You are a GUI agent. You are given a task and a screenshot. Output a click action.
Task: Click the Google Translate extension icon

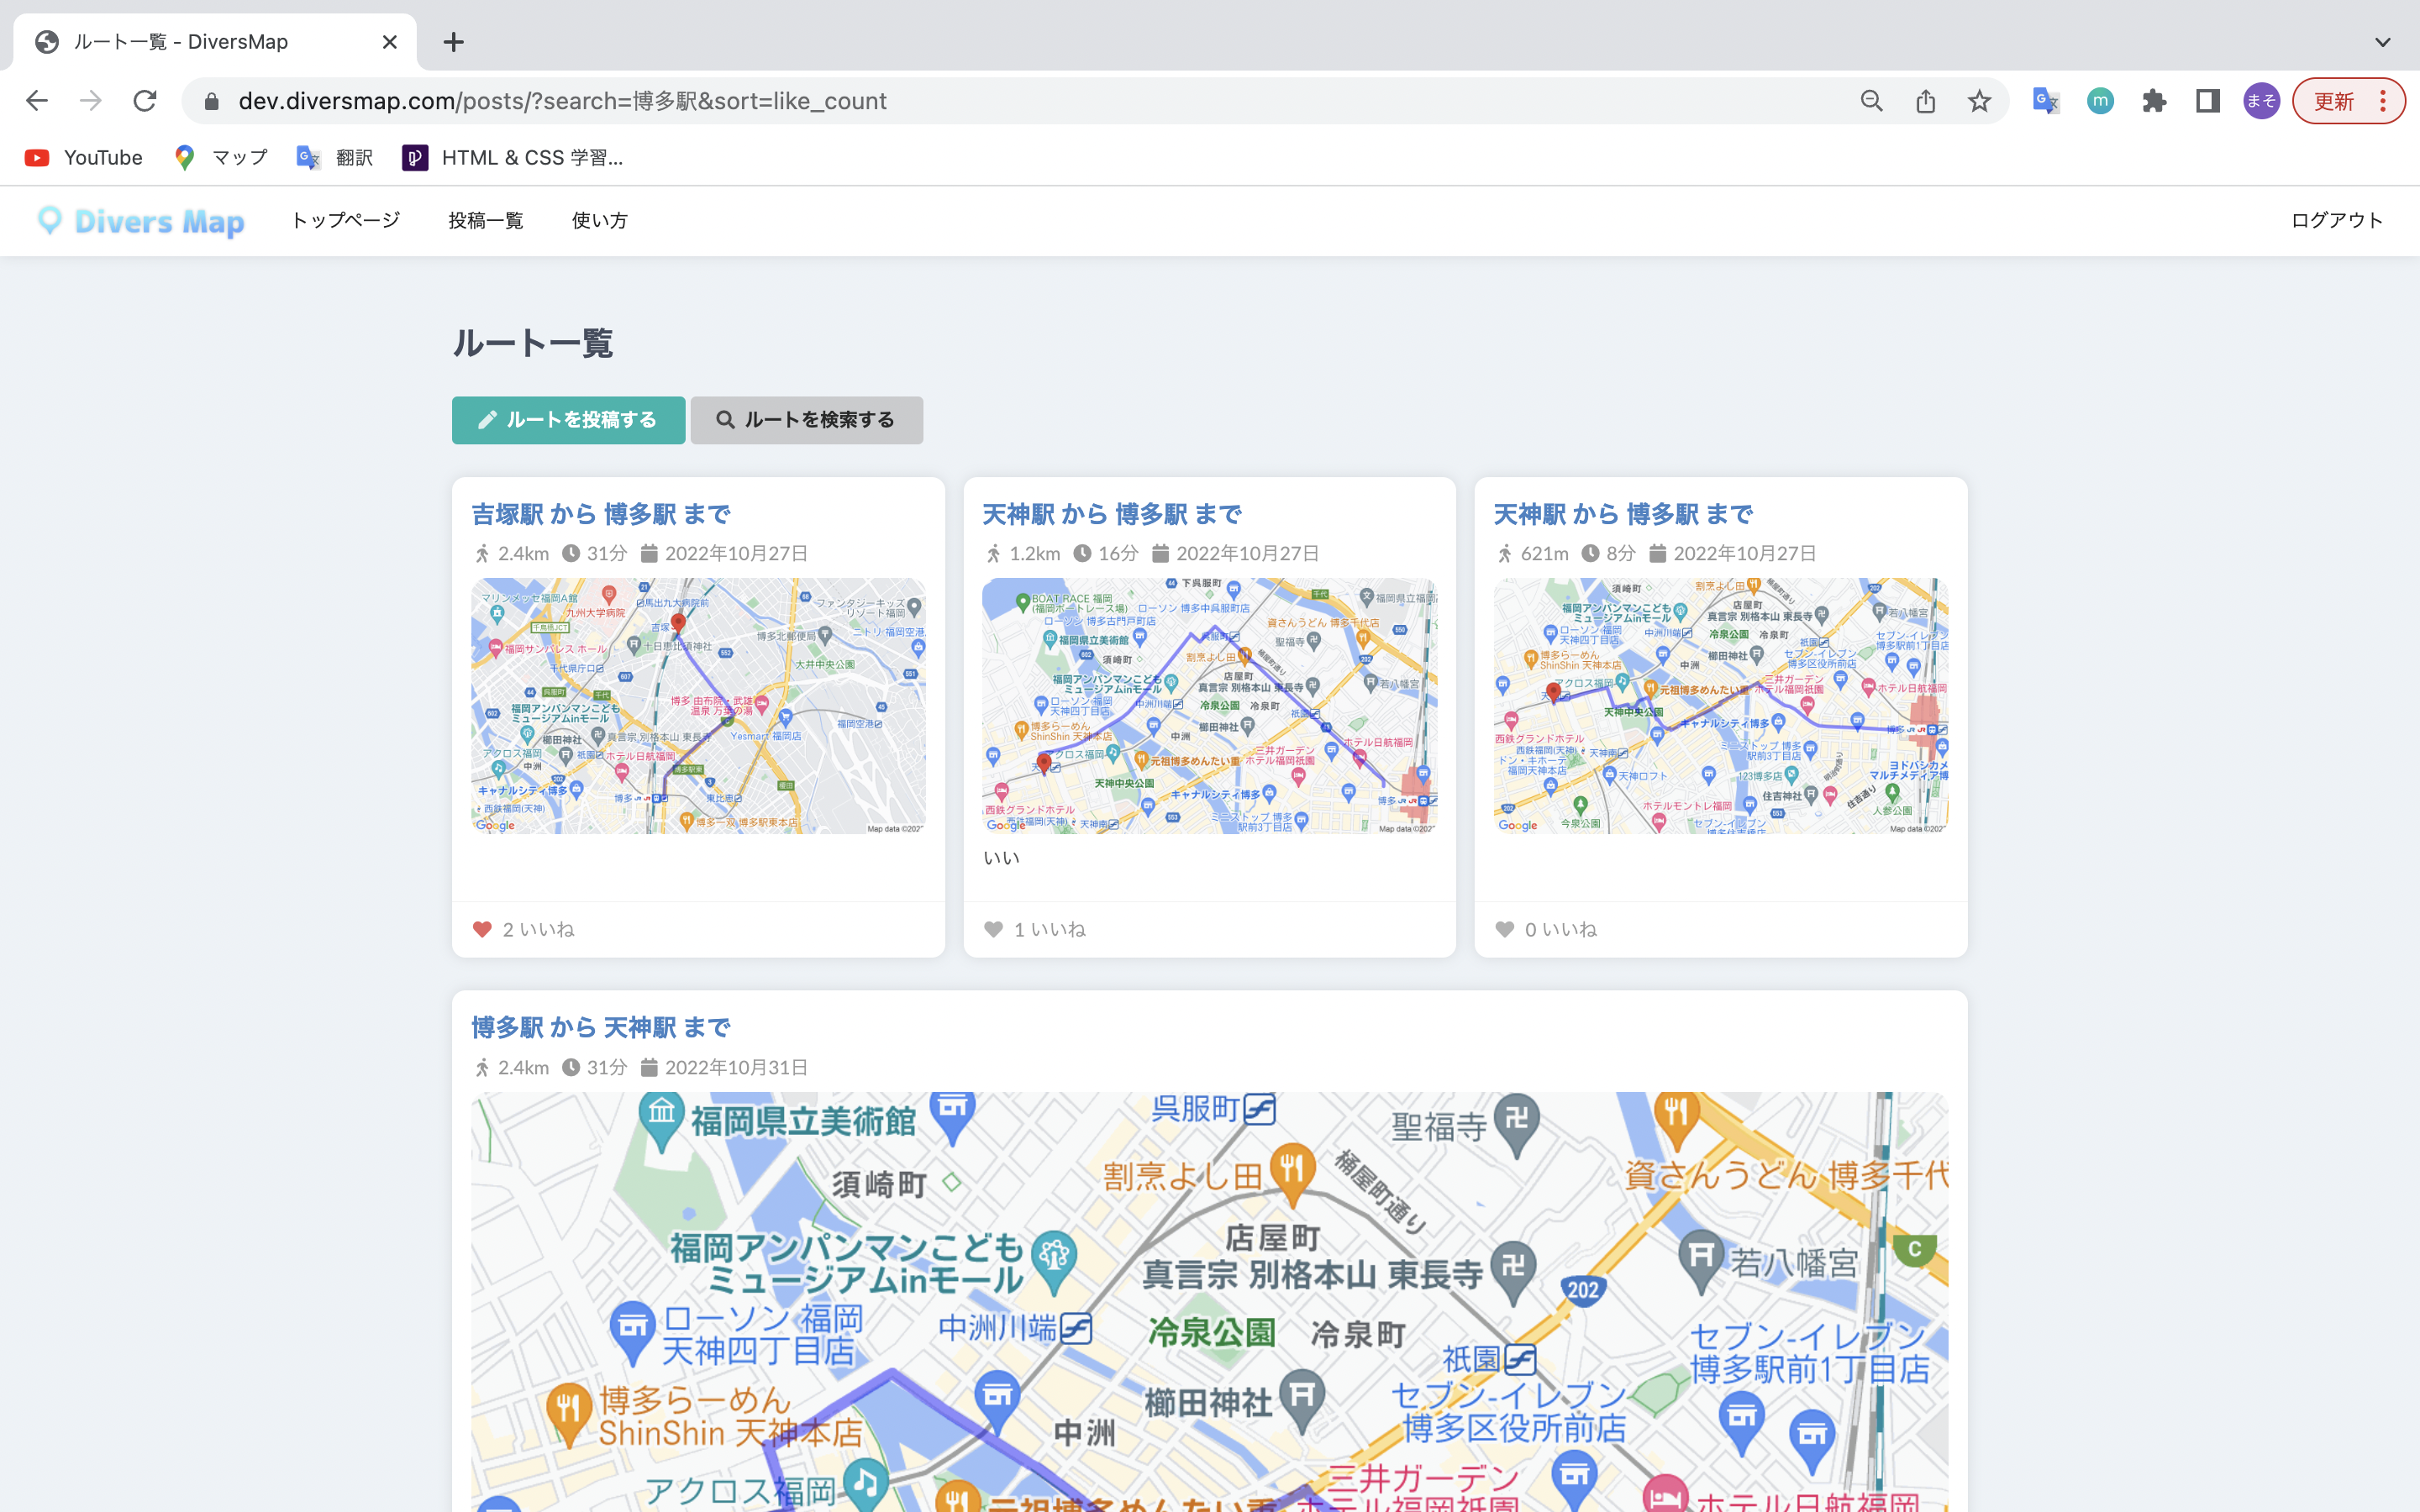coord(2045,101)
